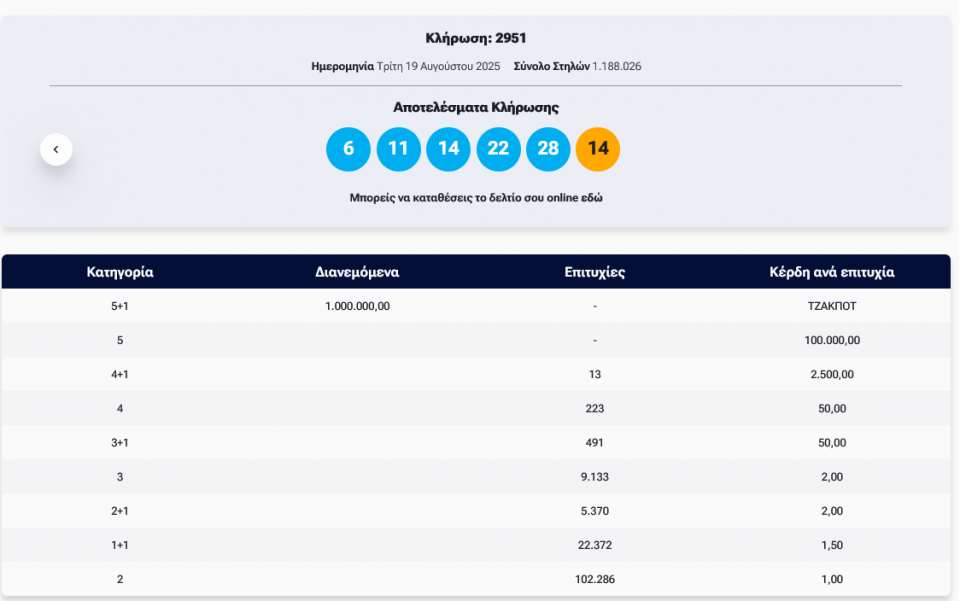Go to previous draw with left chevron
The width and height of the screenshot is (960, 601).
click(x=56, y=149)
